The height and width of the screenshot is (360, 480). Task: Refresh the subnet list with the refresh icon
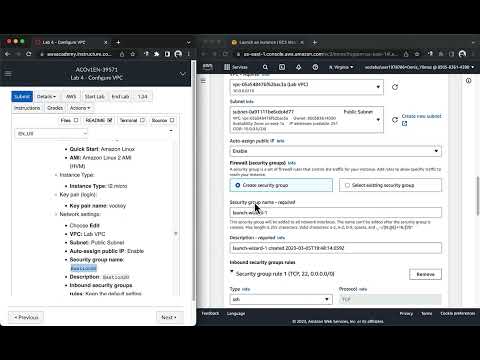(395, 120)
